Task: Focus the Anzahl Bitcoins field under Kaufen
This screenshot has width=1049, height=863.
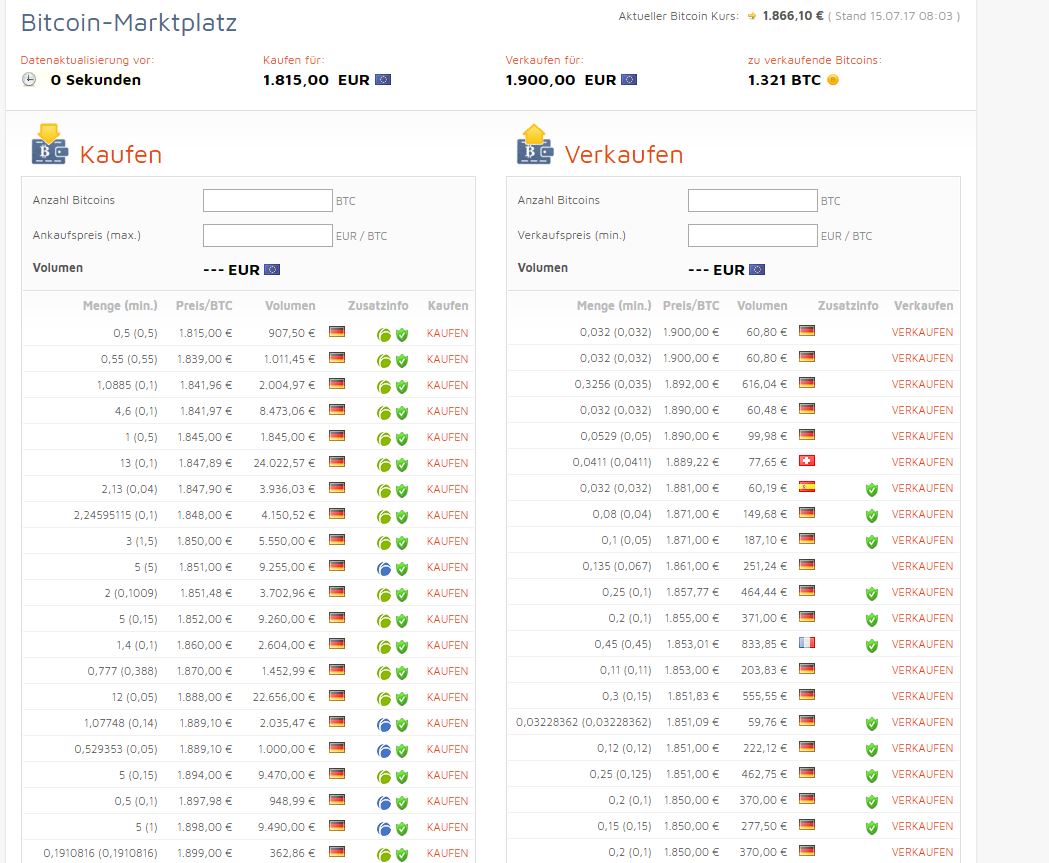Action: pyautogui.click(x=268, y=200)
